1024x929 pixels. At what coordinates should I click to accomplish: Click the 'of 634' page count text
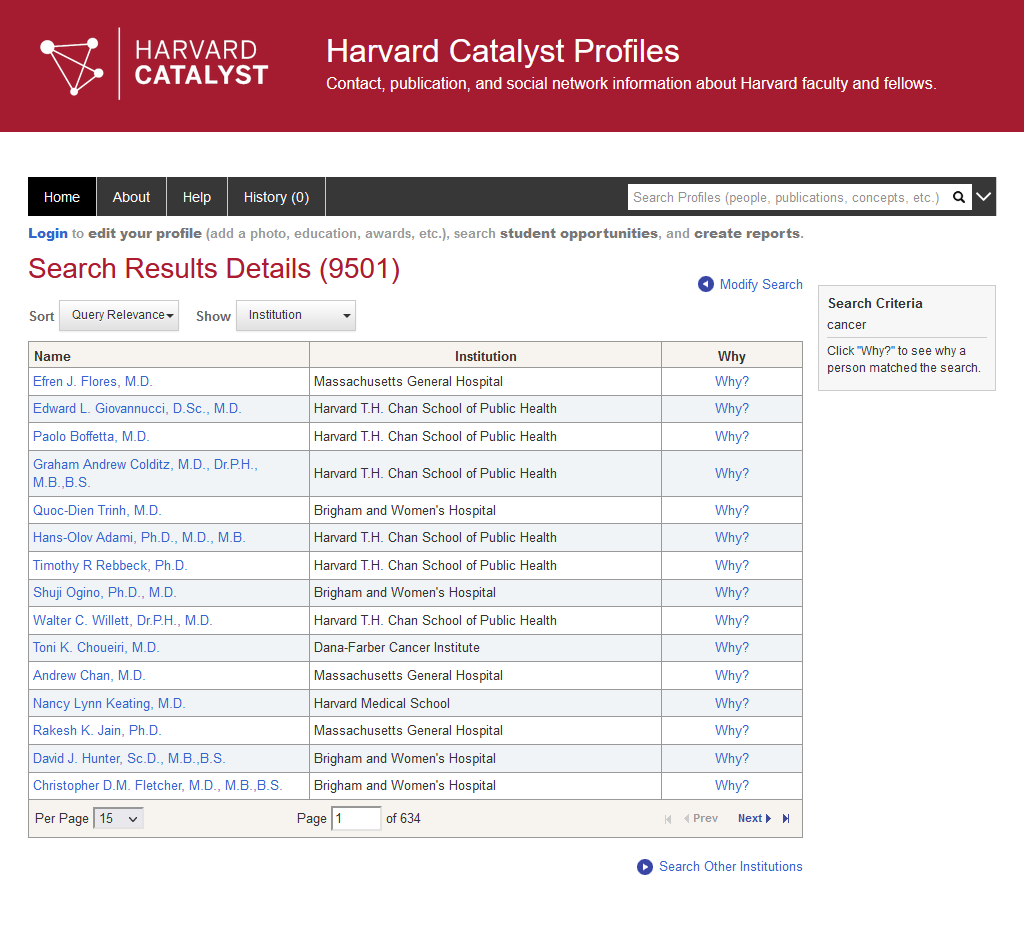coord(404,819)
